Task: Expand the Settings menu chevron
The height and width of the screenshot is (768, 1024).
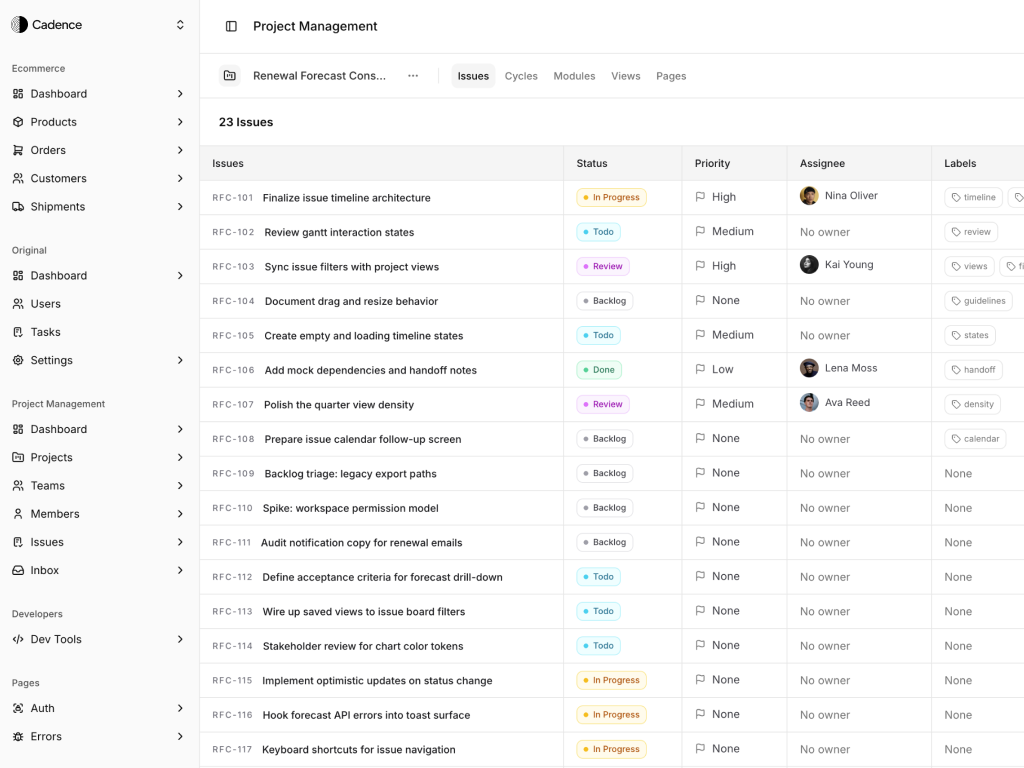Action: coord(180,360)
